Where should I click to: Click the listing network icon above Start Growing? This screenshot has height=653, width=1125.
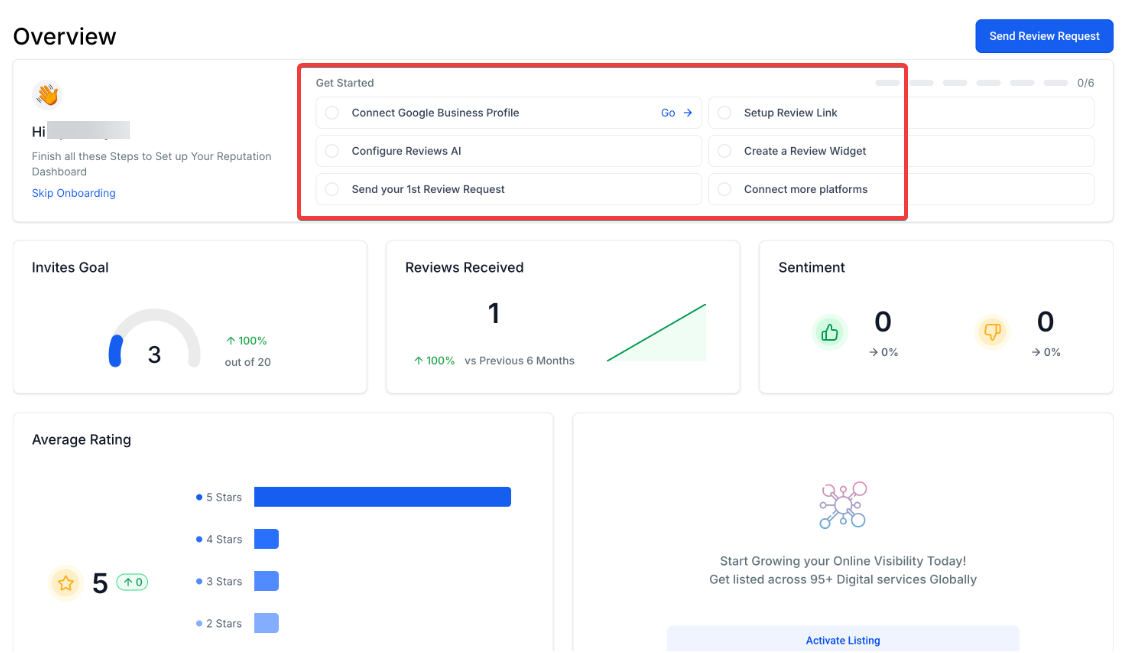click(x=843, y=505)
